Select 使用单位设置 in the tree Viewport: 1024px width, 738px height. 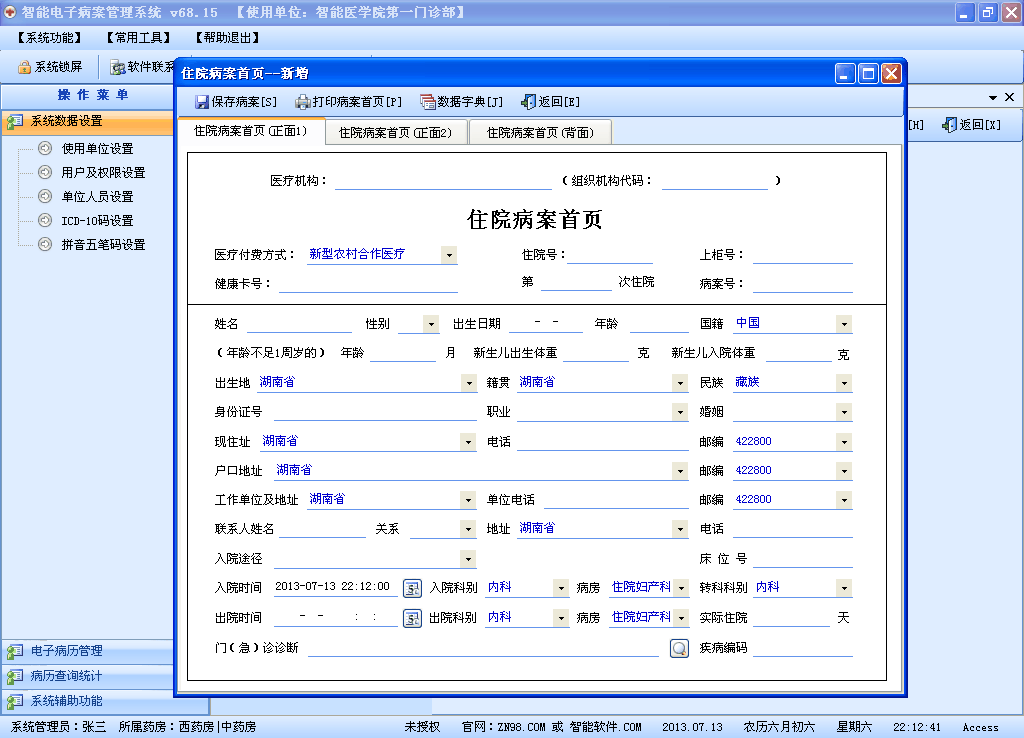point(97,149)
